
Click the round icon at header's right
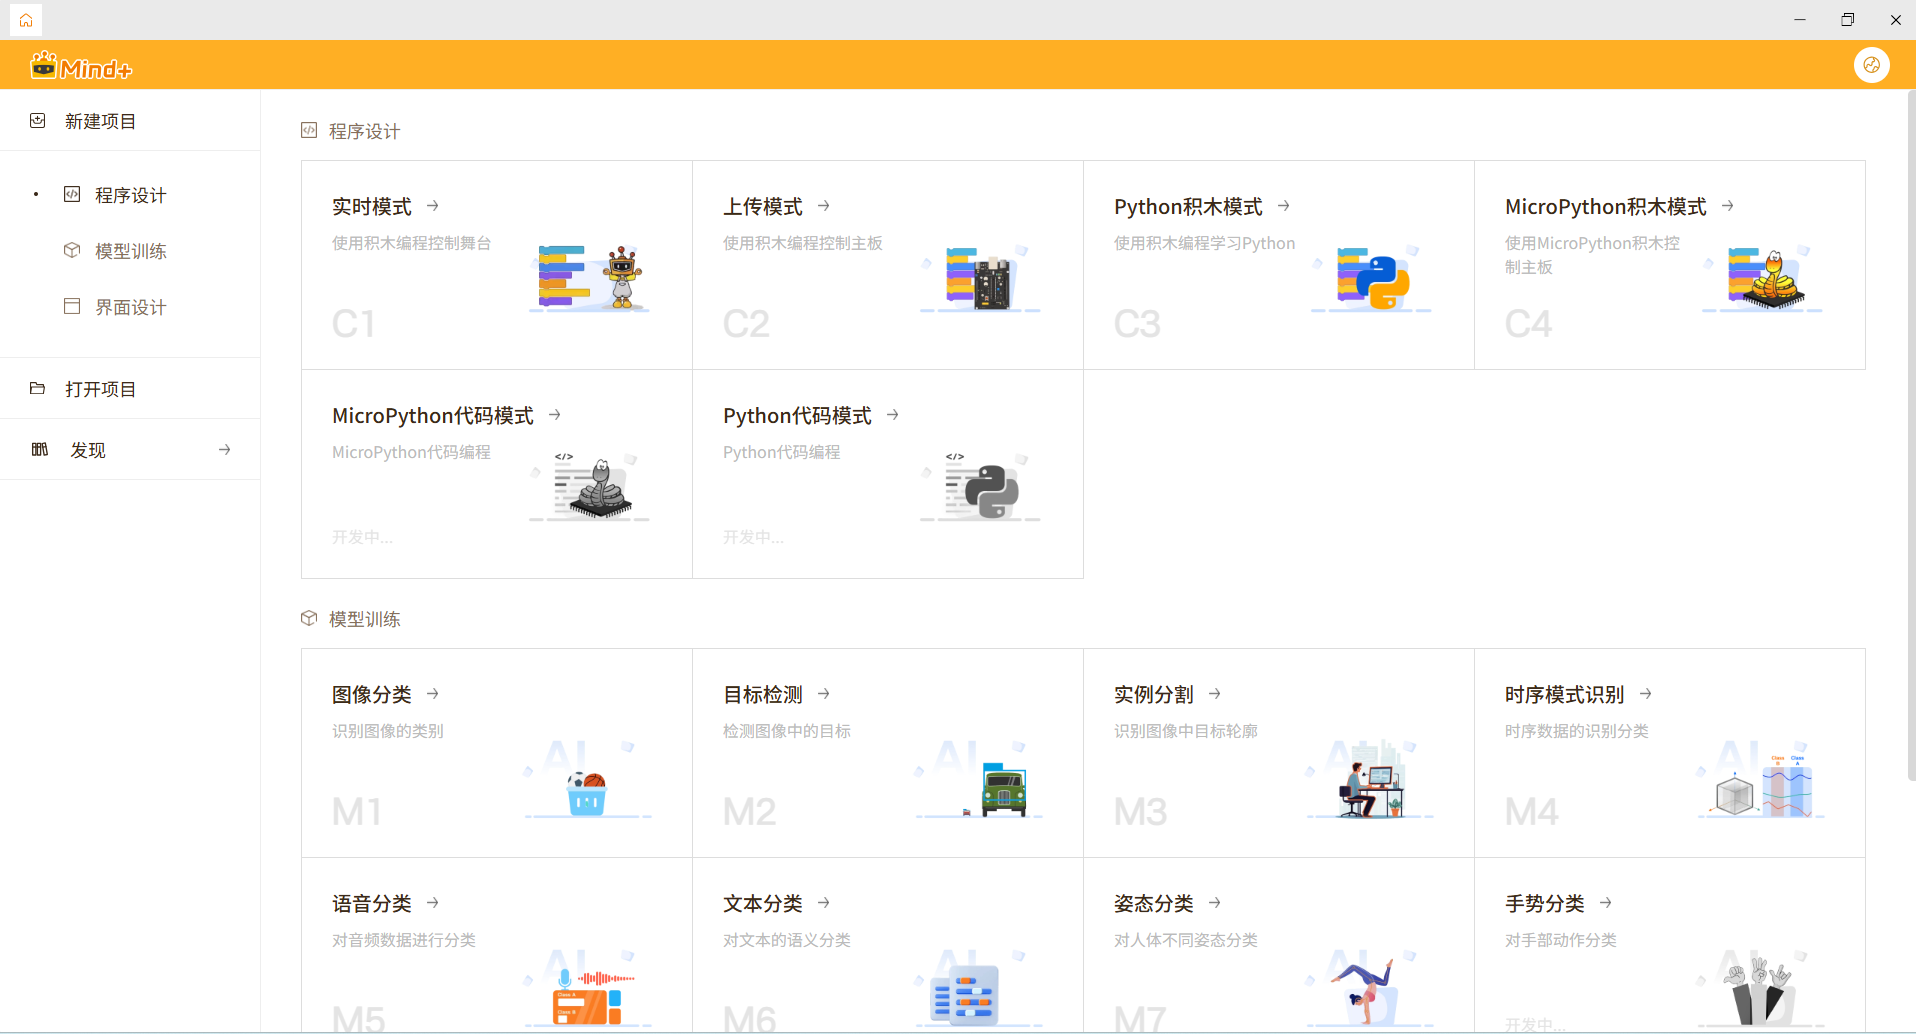coord(1871,65)
